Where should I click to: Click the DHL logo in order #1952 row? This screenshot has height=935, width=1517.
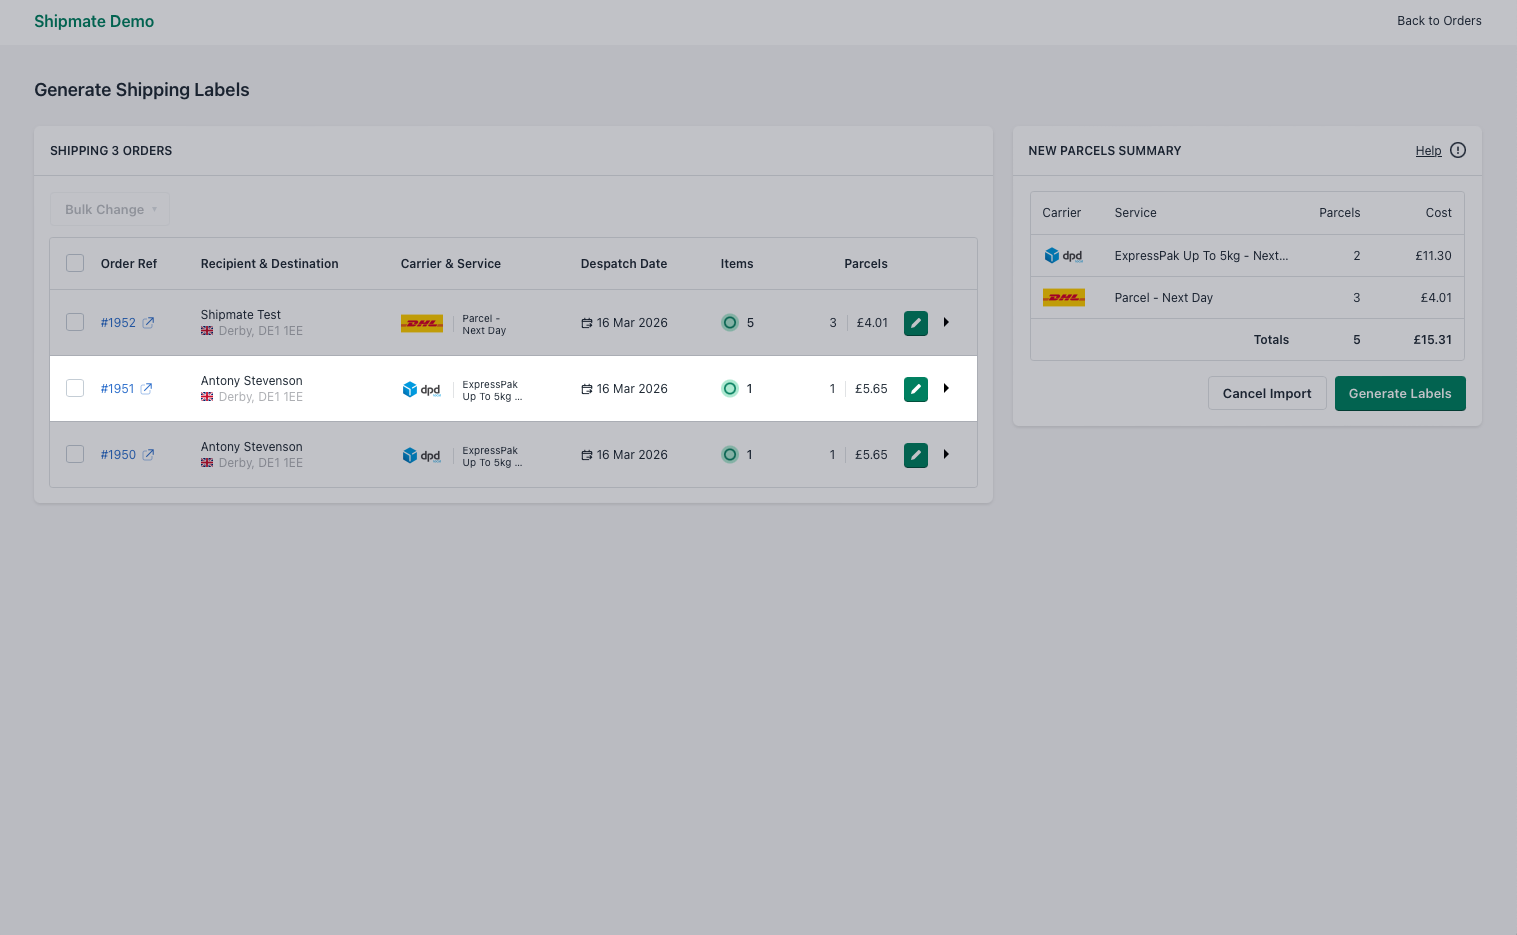[421, 323]
